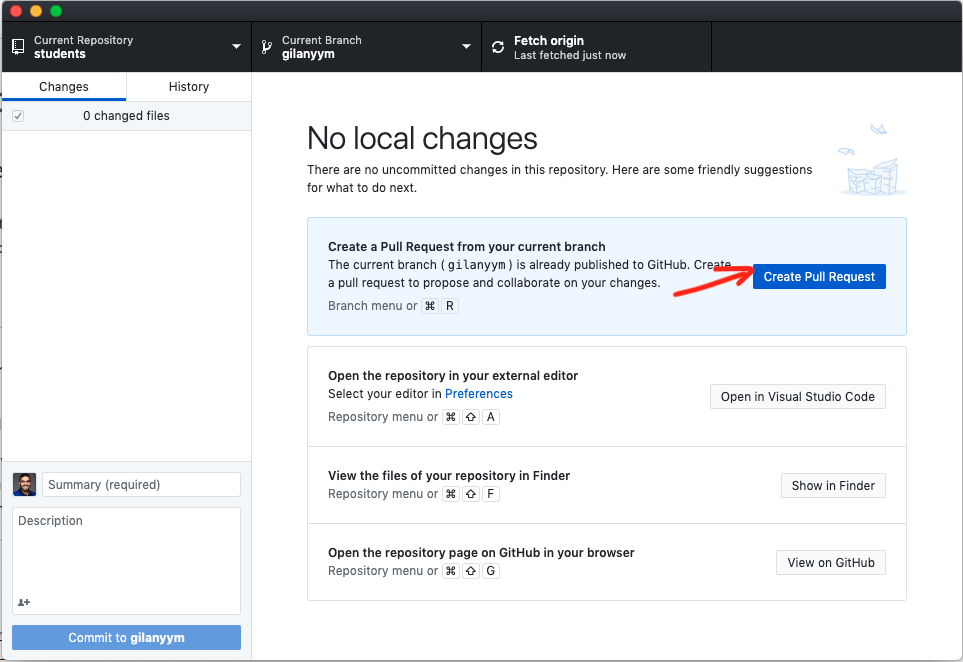This screenshot has height=662, width=963.
Task: Click the red macOS close window button
Action: 17,11
